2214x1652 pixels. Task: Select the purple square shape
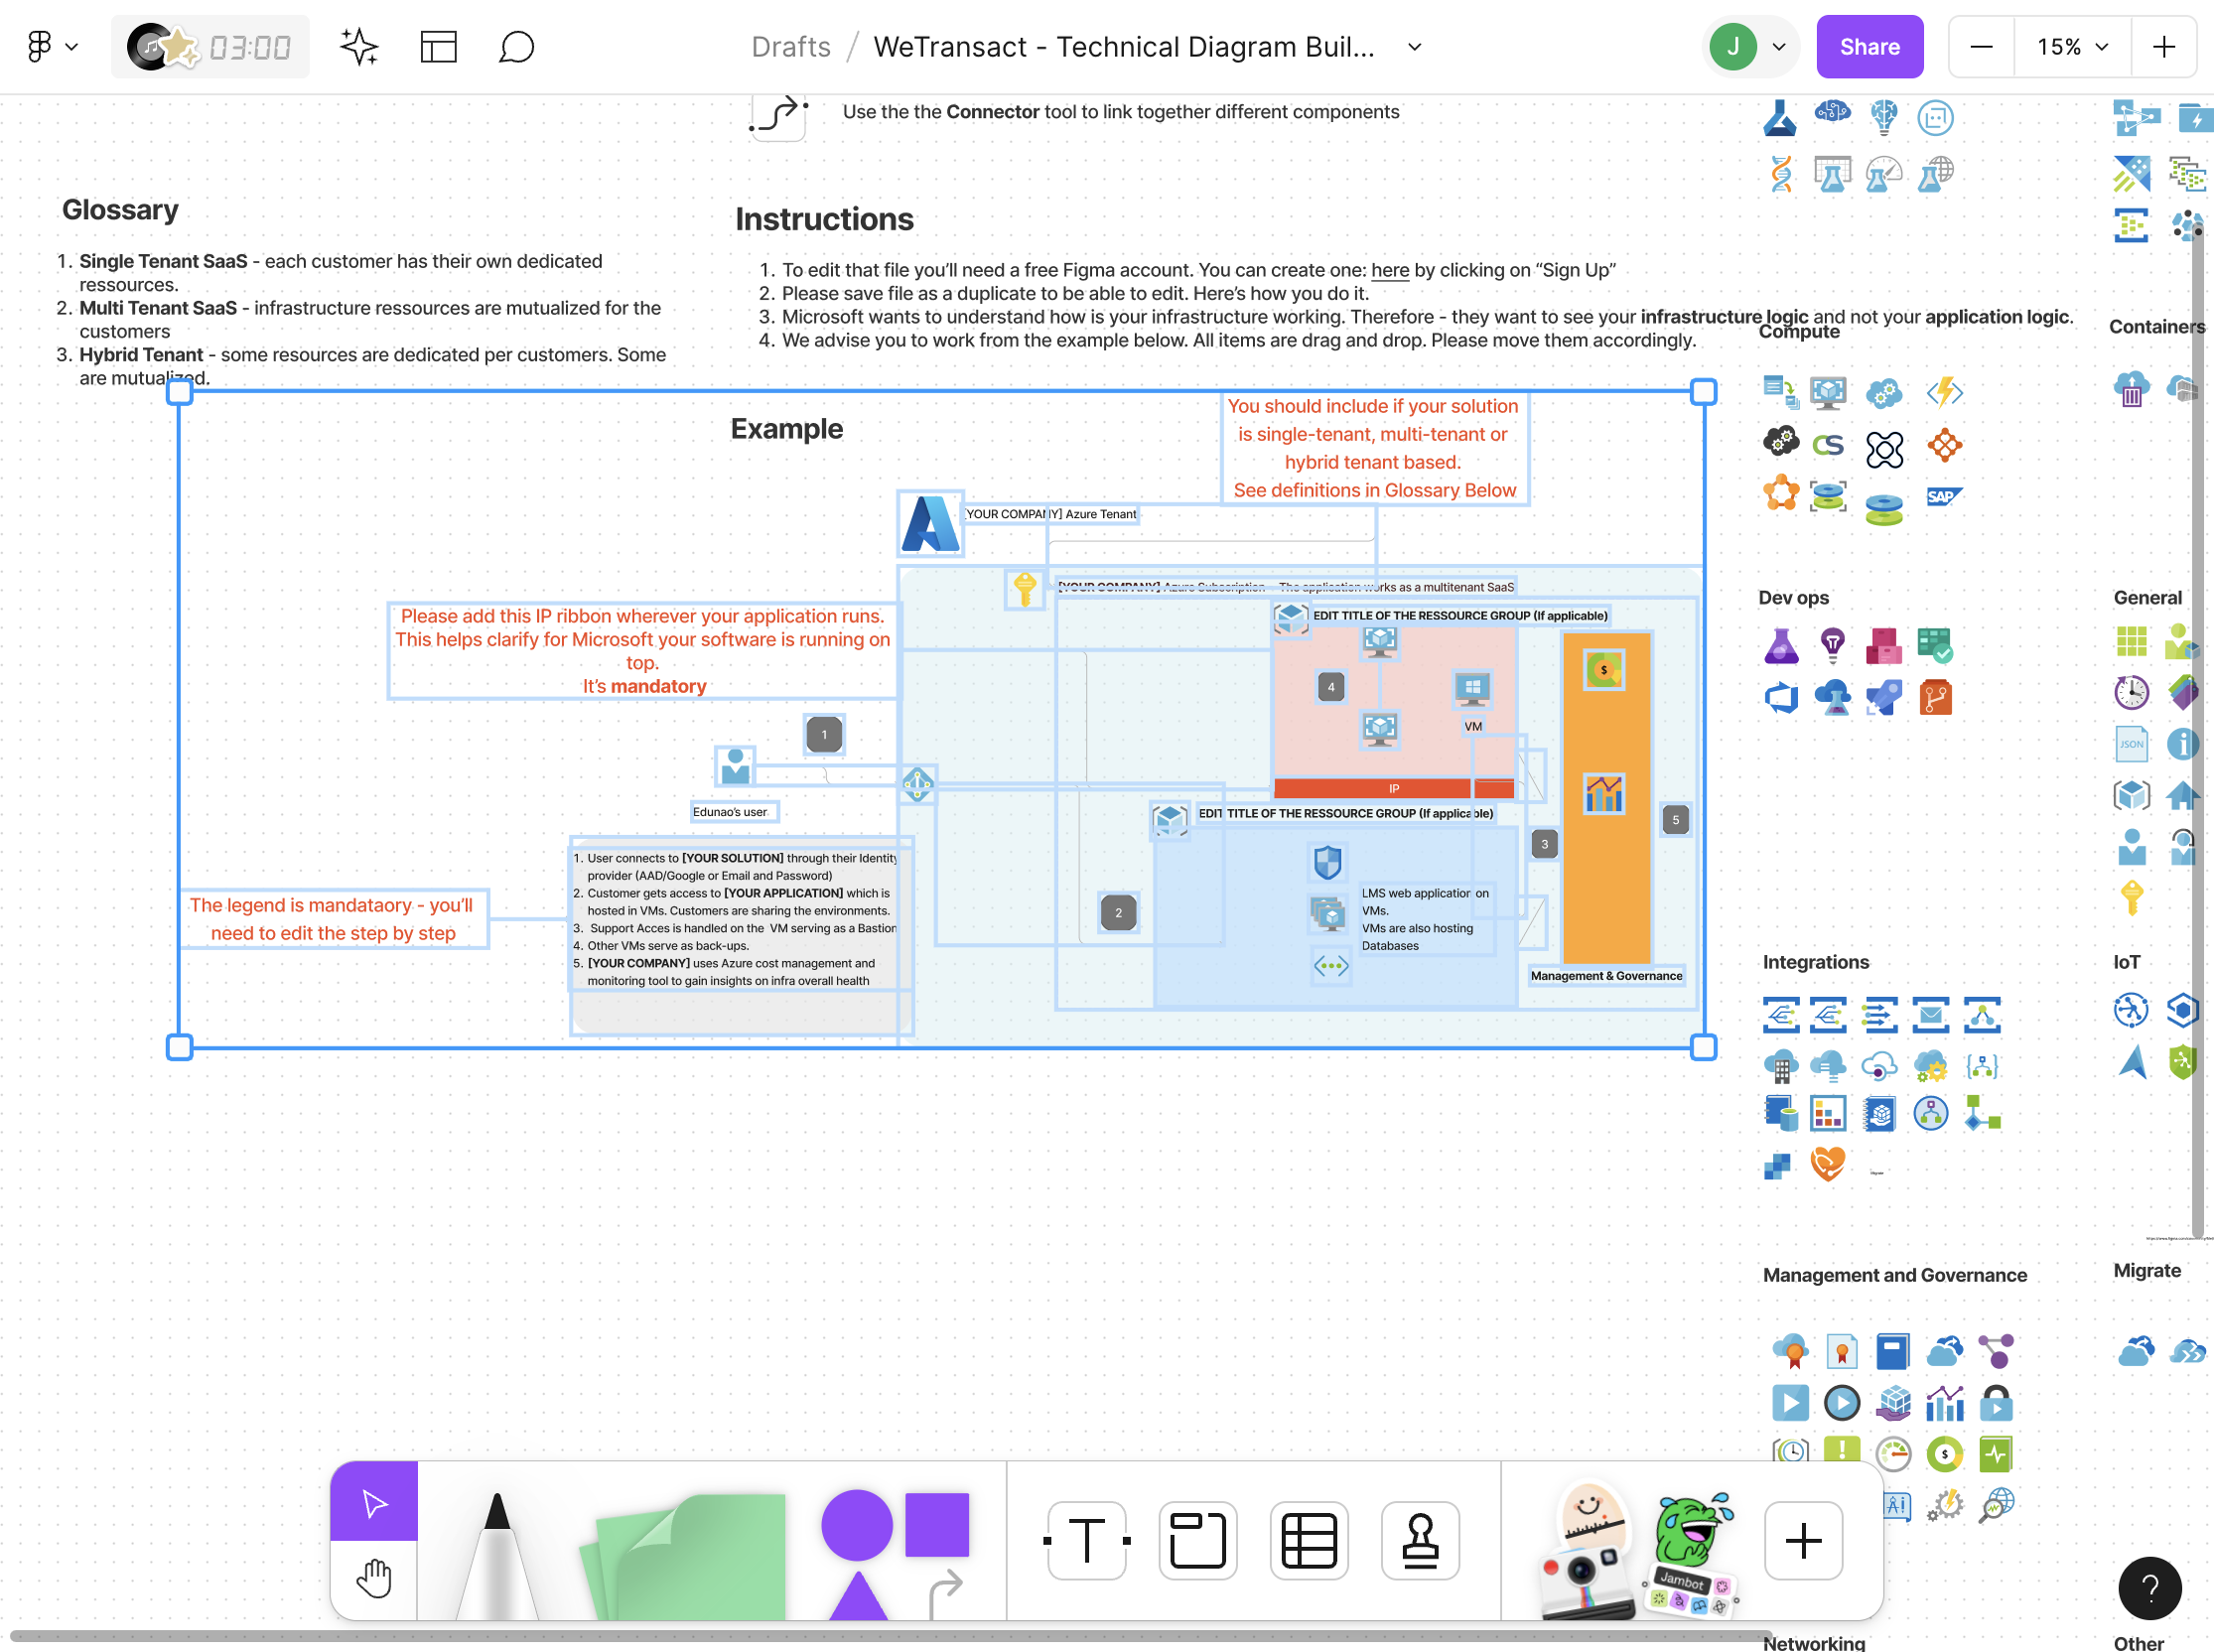click(937, 1525)
